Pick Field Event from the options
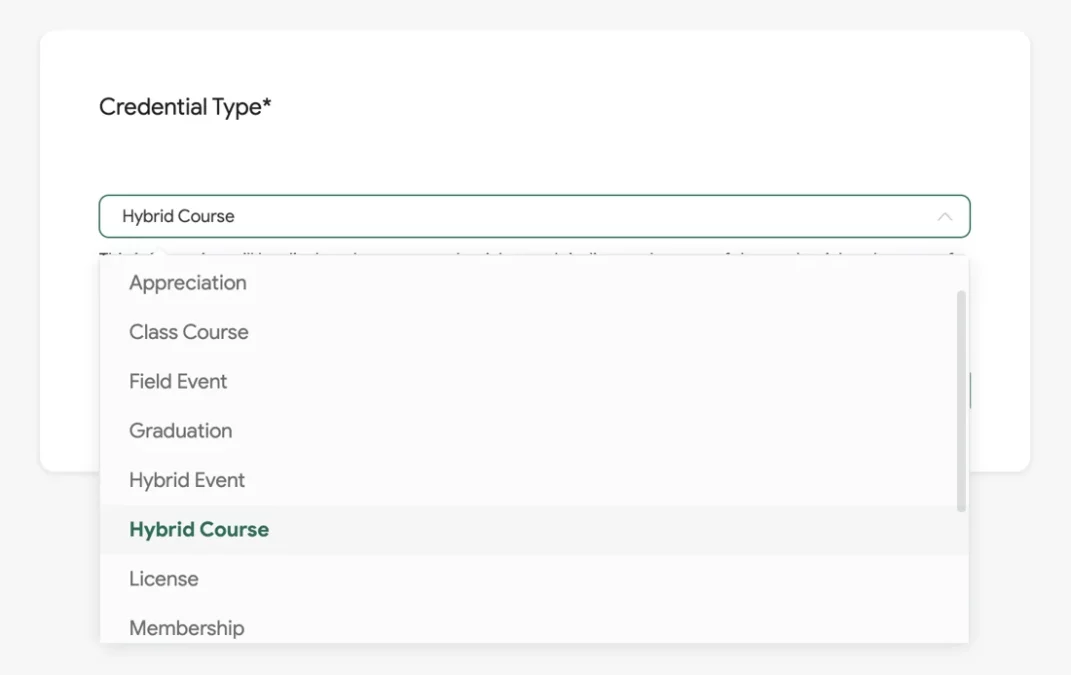The width and height of the screenshot is (1071, 675). pyautogui.click(x=177, y=381)
